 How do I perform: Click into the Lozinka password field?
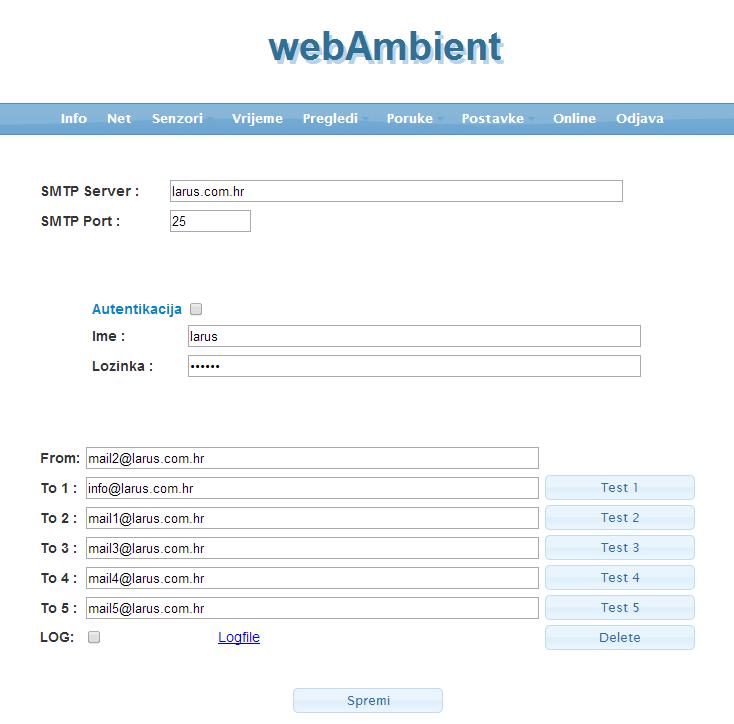click(414, 367)
